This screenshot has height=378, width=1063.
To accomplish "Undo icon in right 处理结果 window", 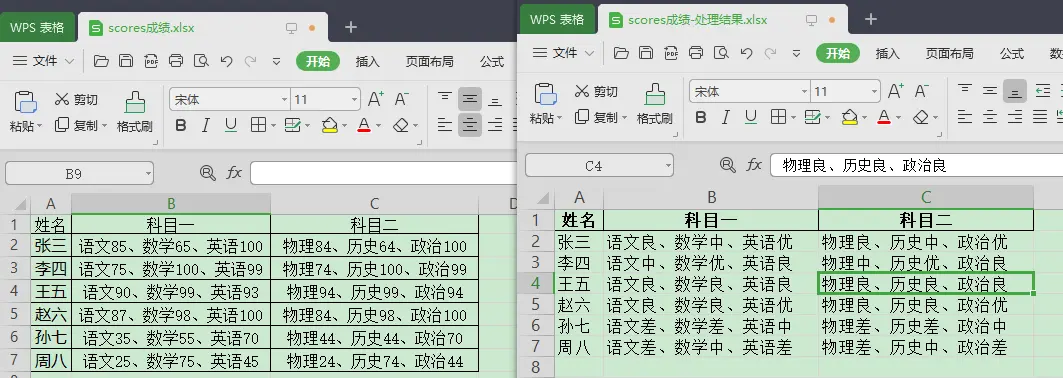I will click(x=746, y=53).
